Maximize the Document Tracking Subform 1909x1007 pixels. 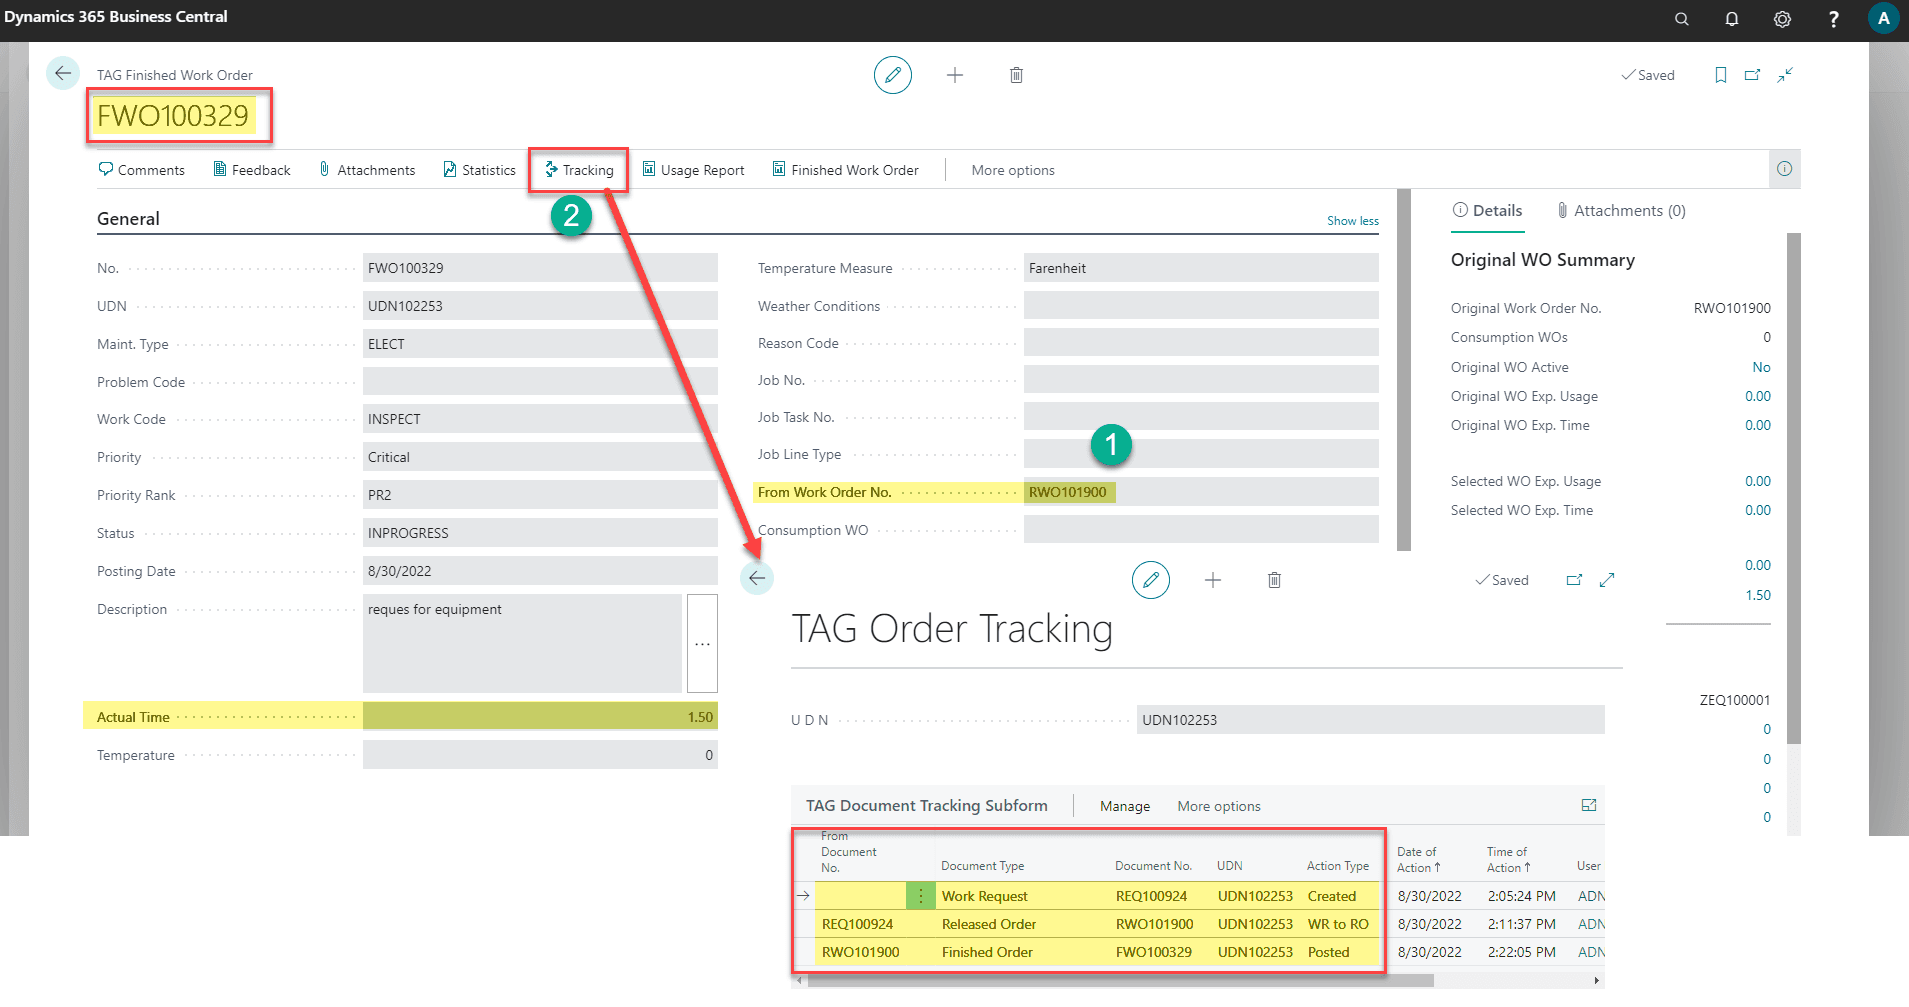point(1589,805)
